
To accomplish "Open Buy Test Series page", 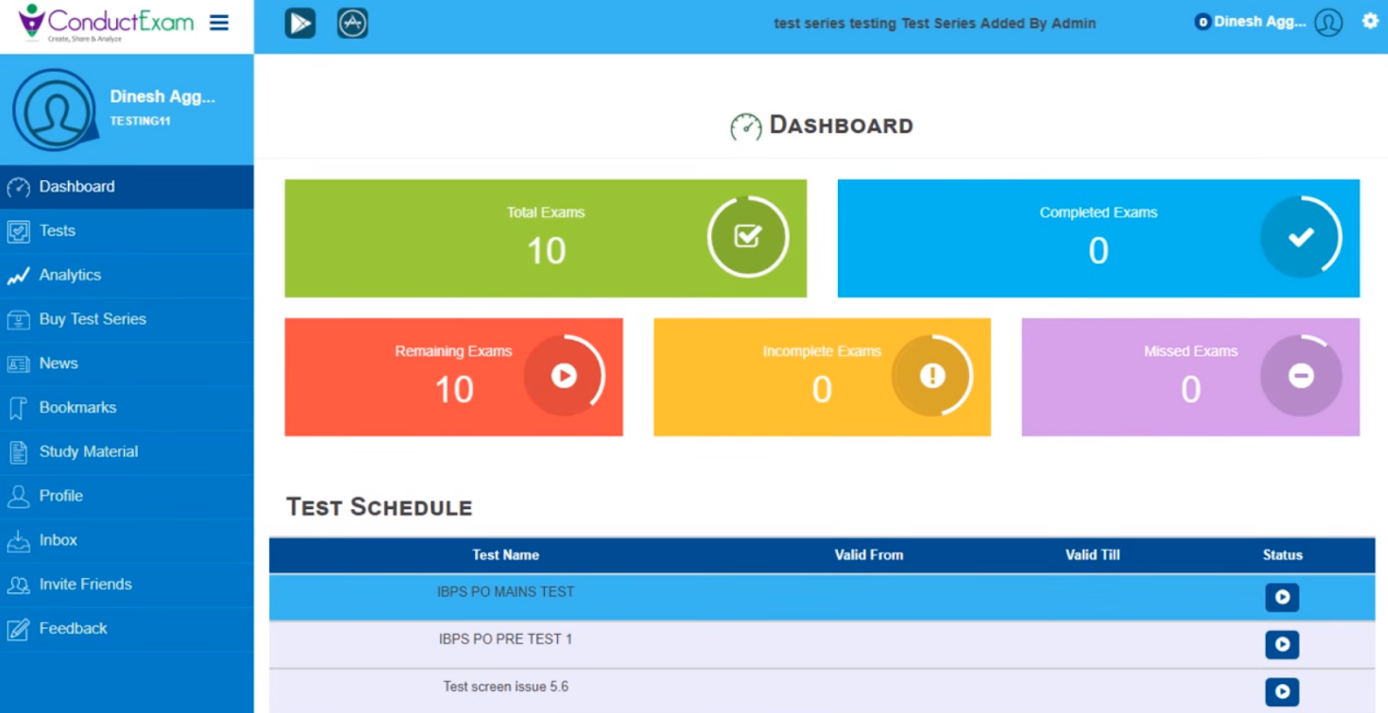I will point(92,319).
